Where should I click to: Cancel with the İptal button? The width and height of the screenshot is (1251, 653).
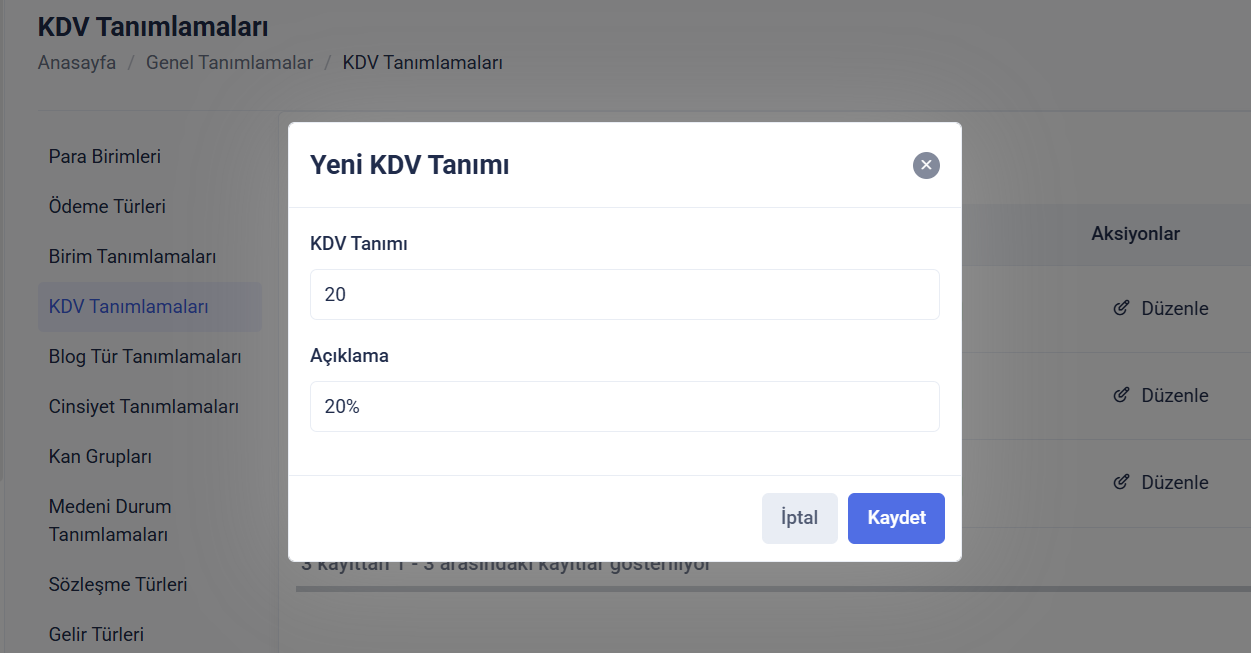(799, 518)
